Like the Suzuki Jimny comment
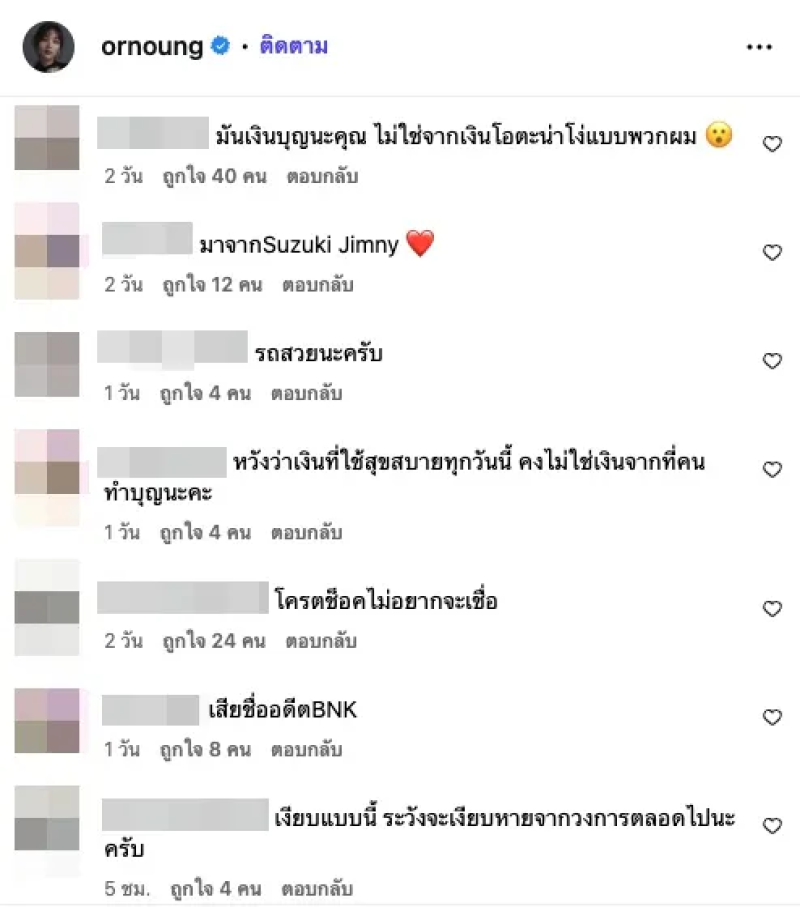 click(772, 252)
